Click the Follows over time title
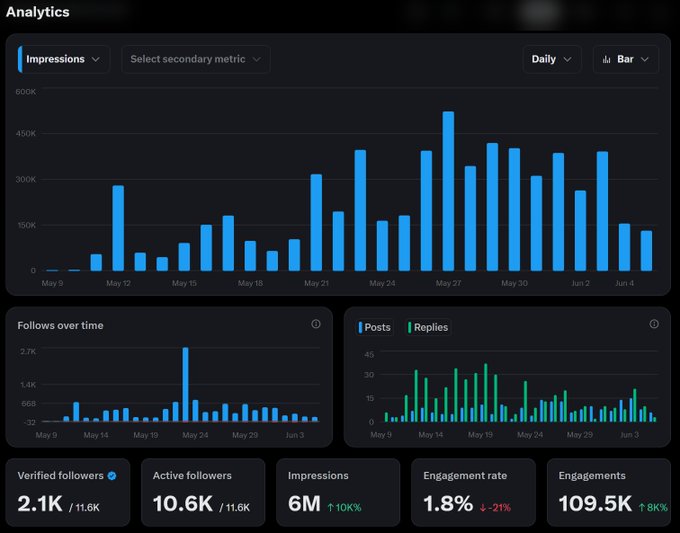Viewport: 680px width, 533px height. point(60,325)
